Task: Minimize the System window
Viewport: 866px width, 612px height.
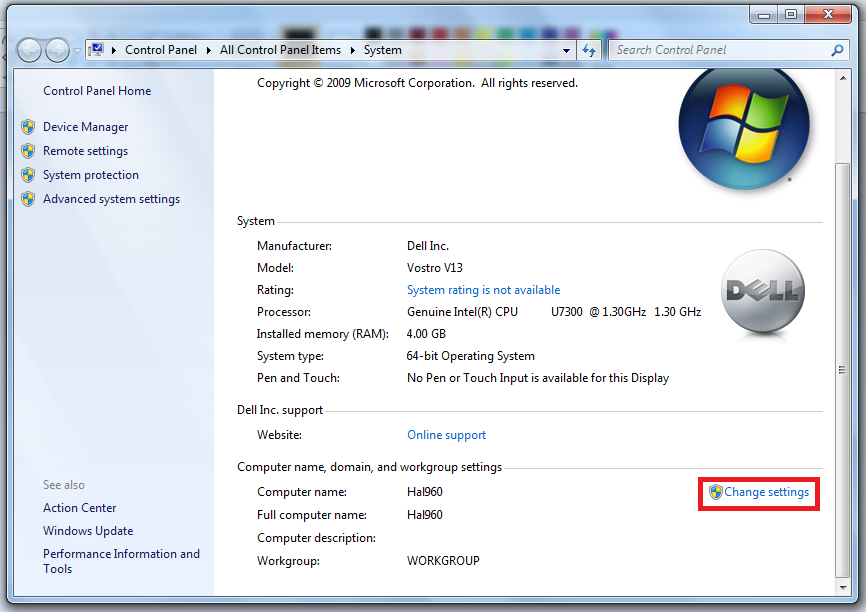Action: (x=764, y=14)
